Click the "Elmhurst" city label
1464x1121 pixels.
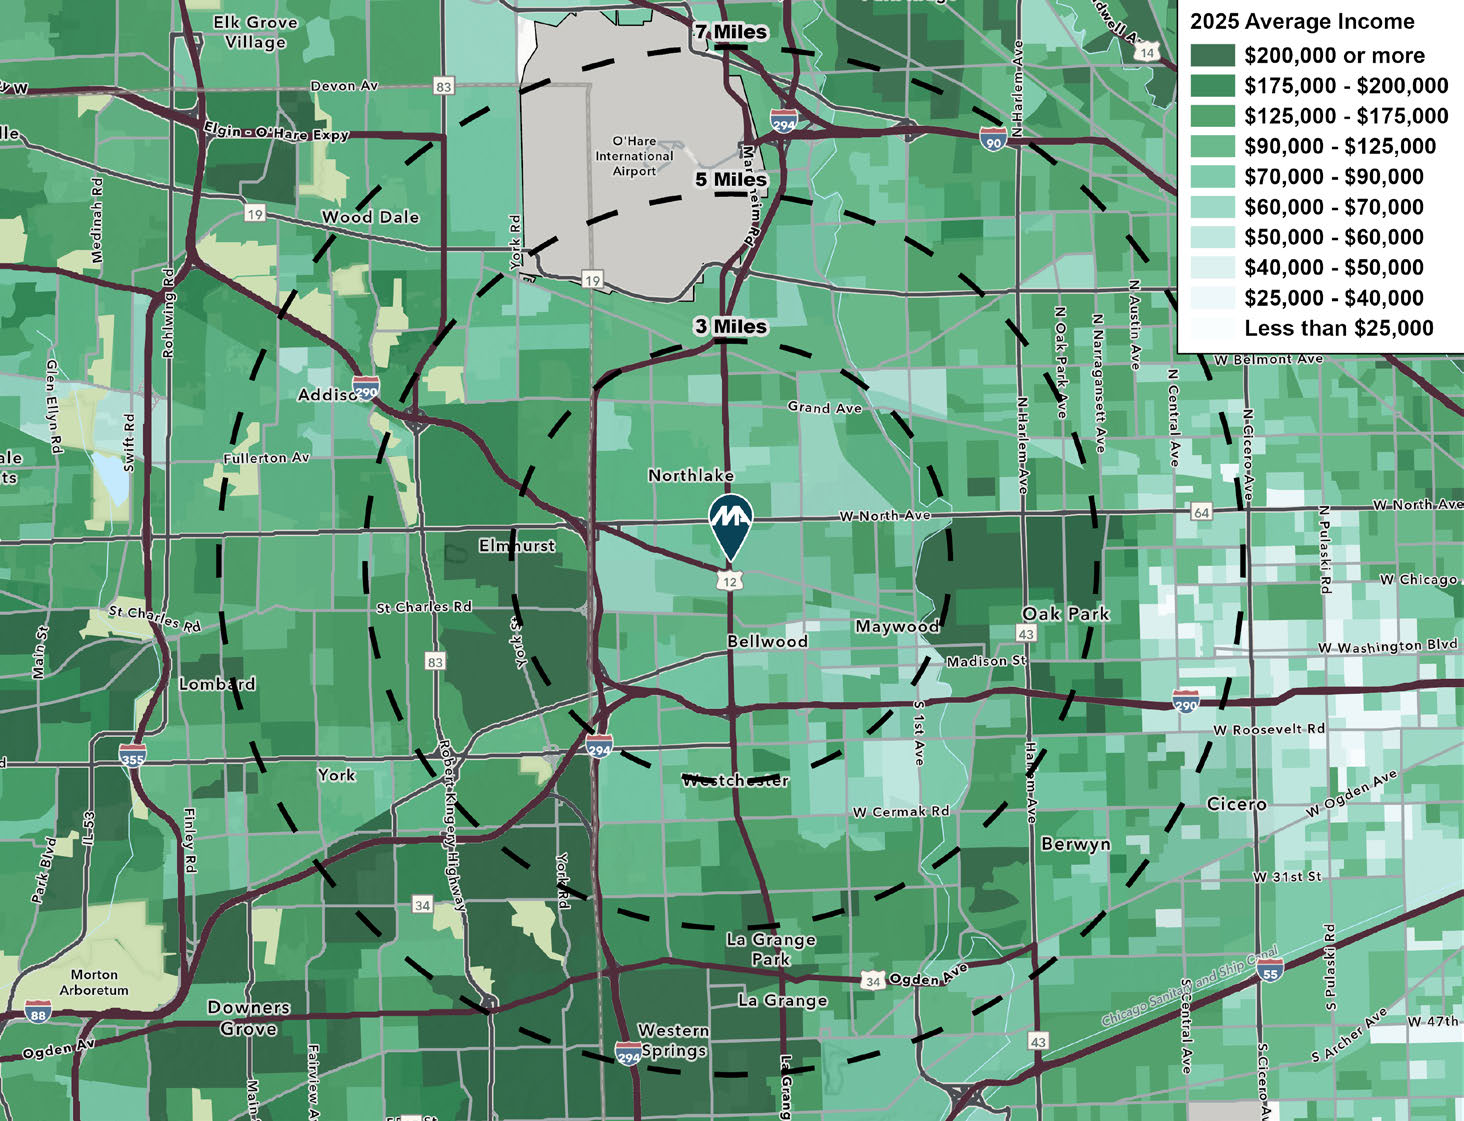click(517, 546)
